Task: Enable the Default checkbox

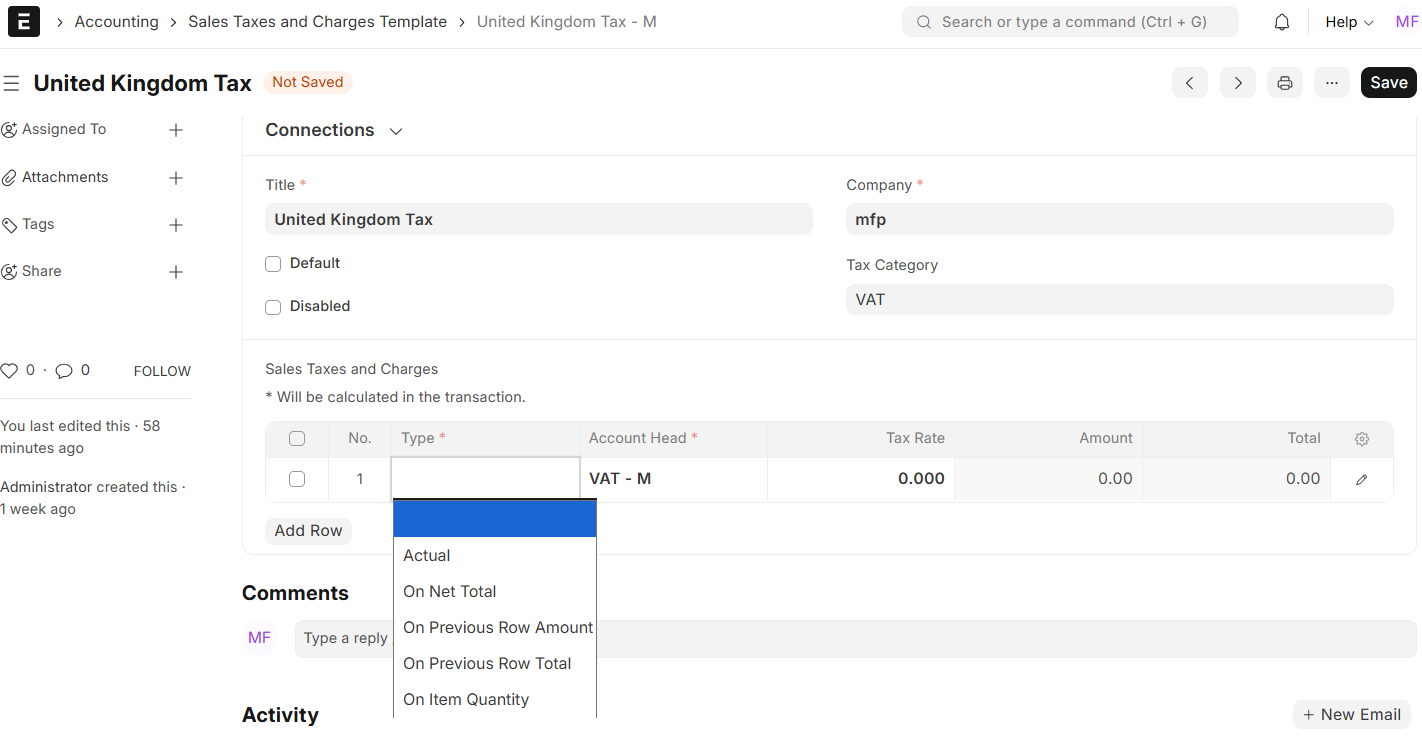Action: pyautogui.click(x=273, y=264)
